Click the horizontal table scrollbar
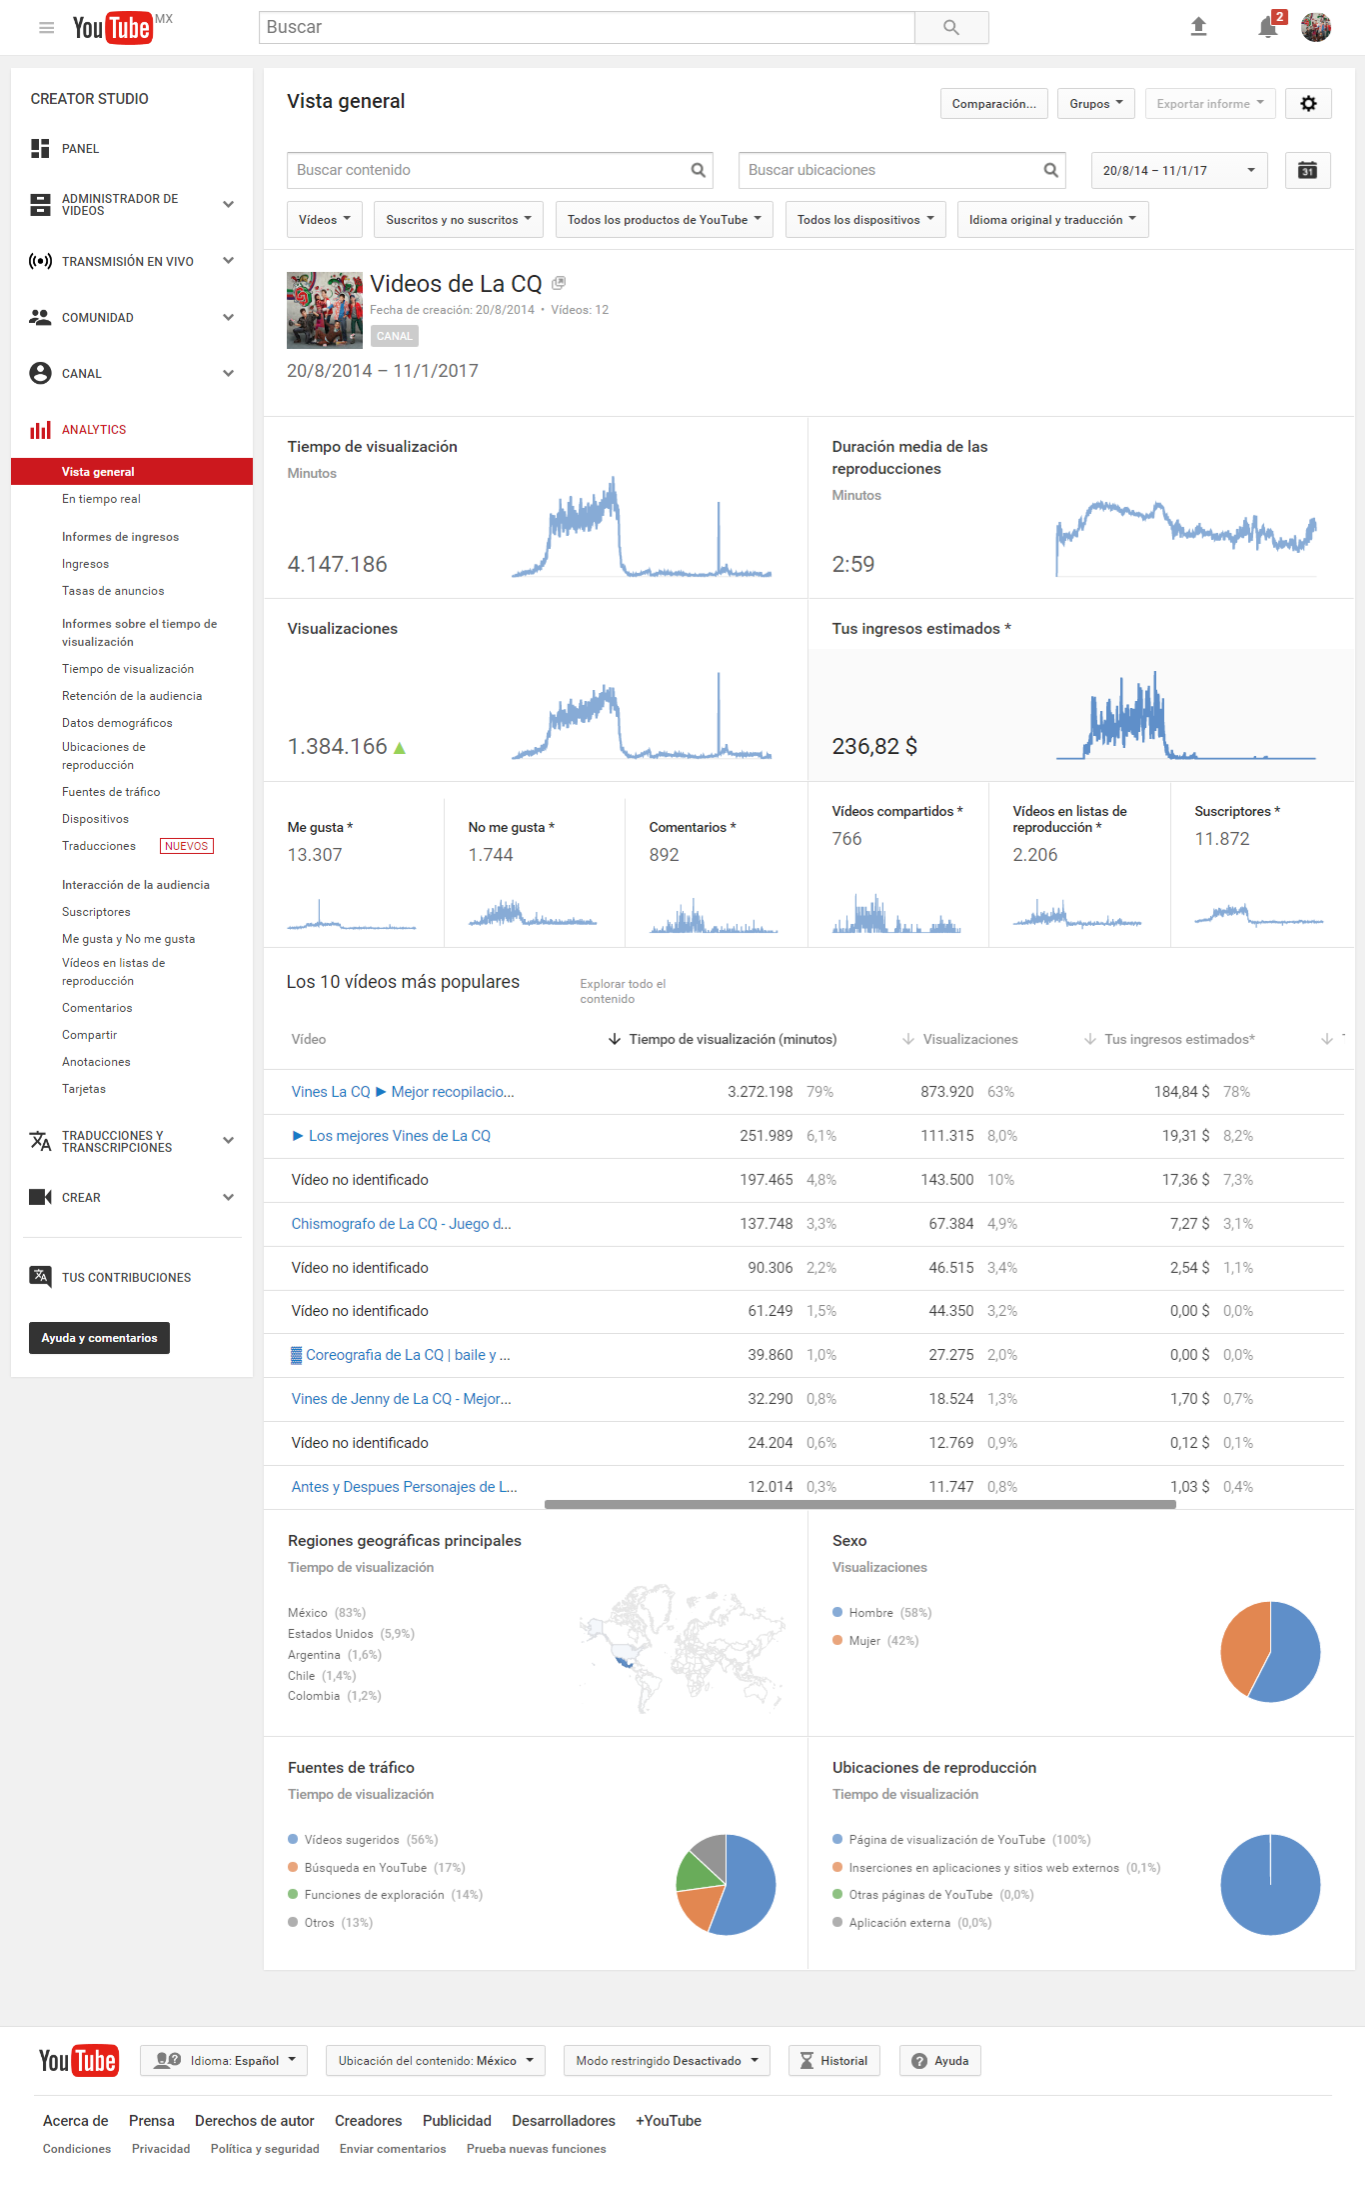1366x2191 pixels. click(860, 1504)
